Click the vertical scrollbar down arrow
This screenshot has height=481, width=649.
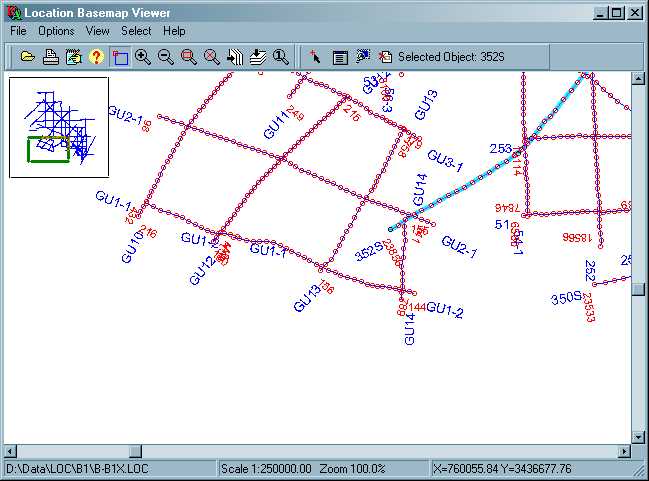[x=639, y=437]
